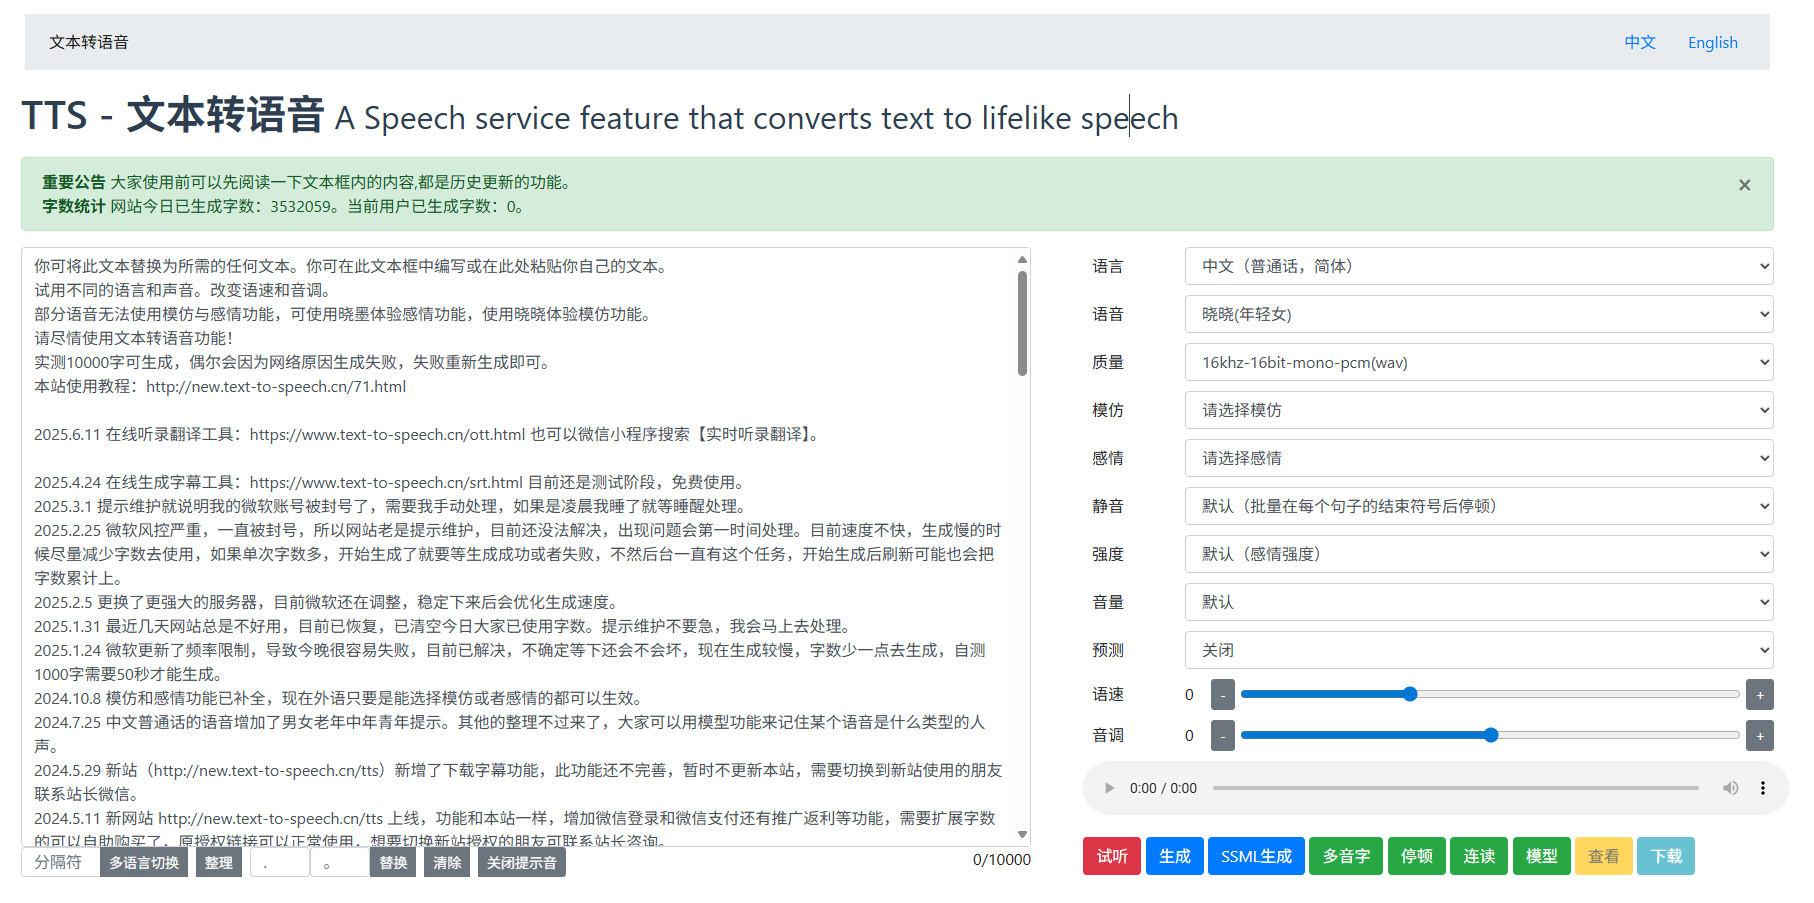Click the 分隔符 input field
This screenshot has width=1814, height=903.
click(x=60, y=862)
